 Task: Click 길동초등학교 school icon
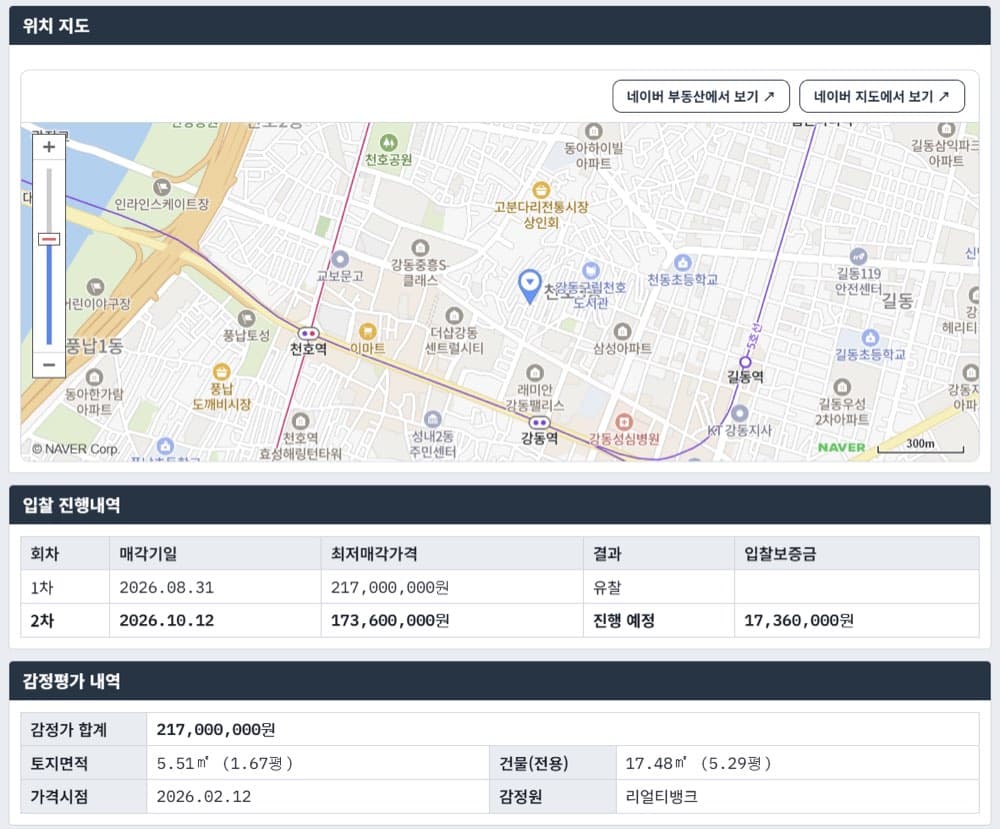(x=870, y=337)
